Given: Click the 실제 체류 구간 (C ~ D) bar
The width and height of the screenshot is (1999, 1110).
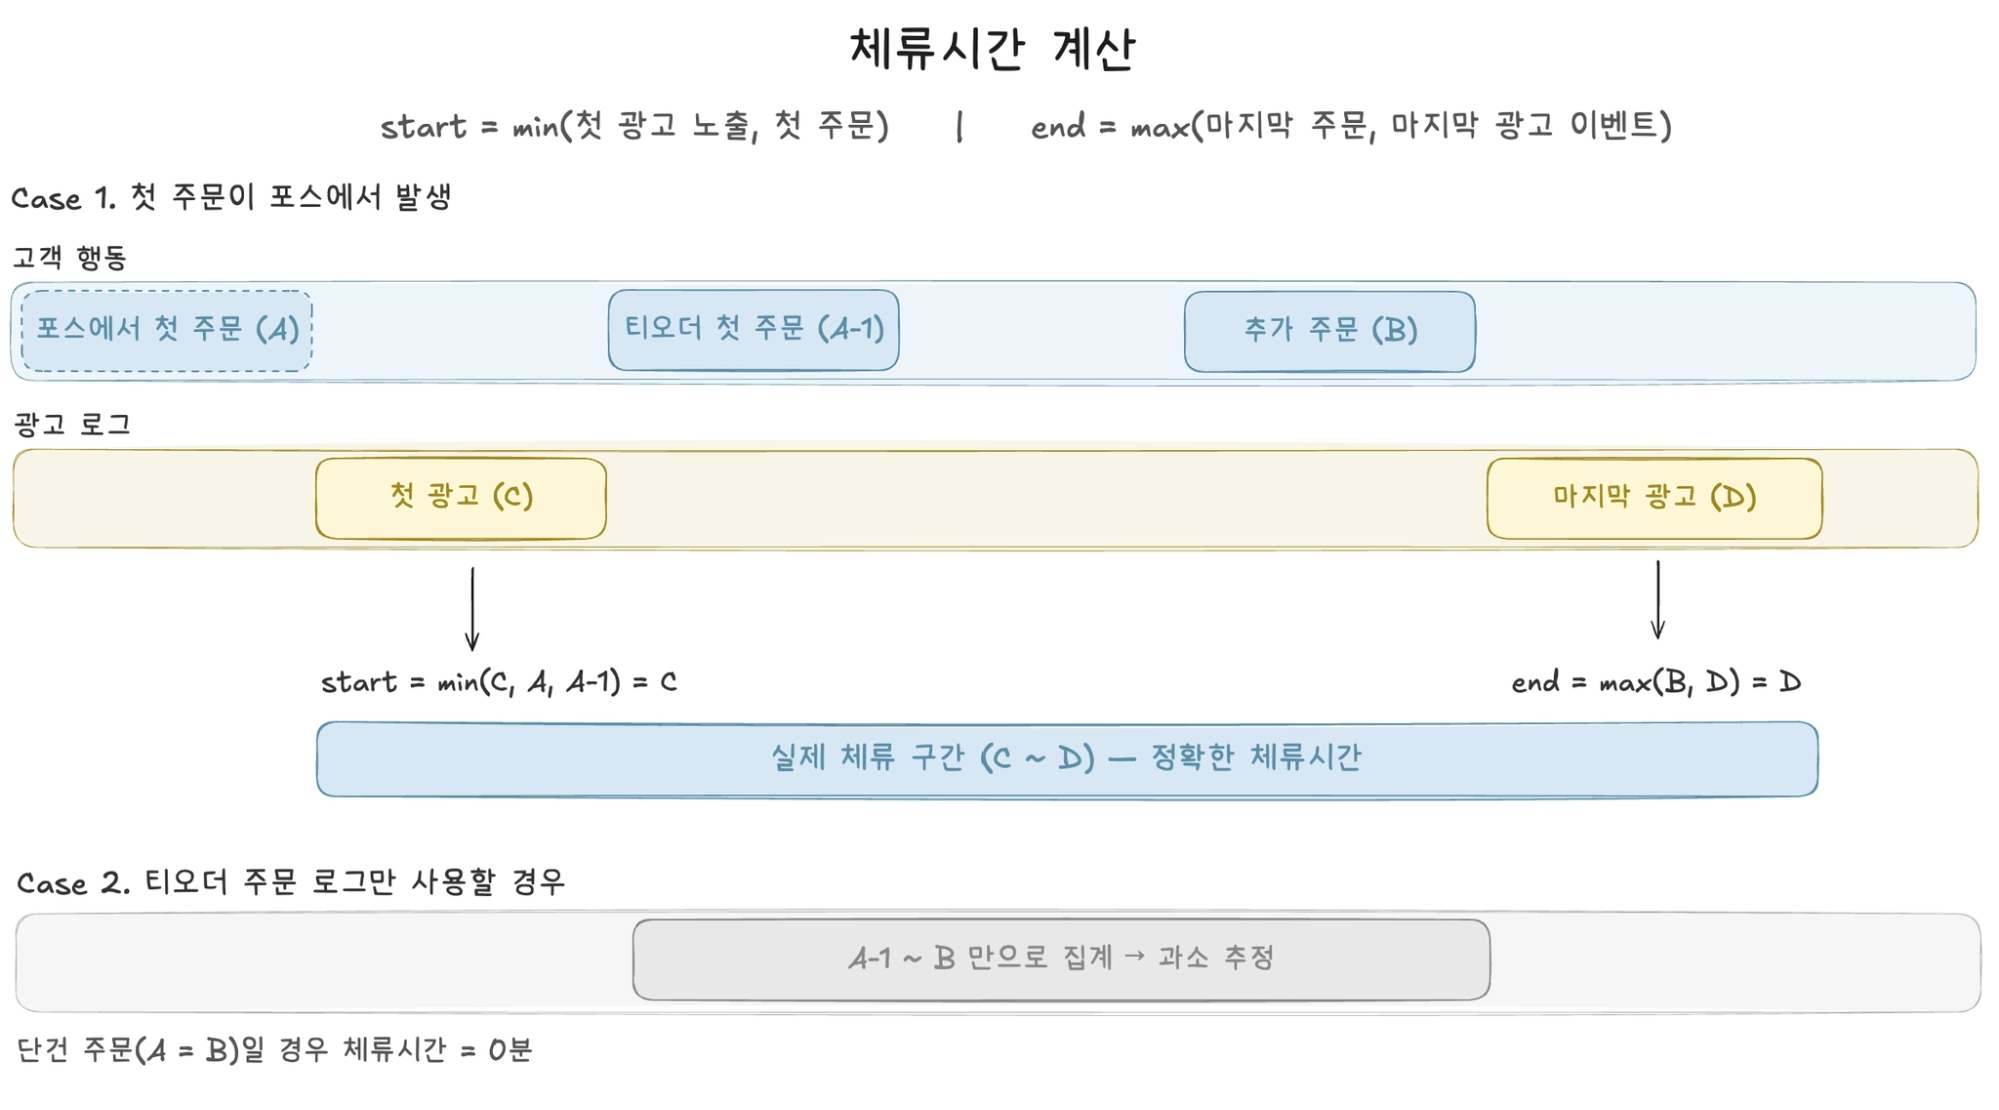Looking at the screenshot, I should click(x=1066, y=759).
